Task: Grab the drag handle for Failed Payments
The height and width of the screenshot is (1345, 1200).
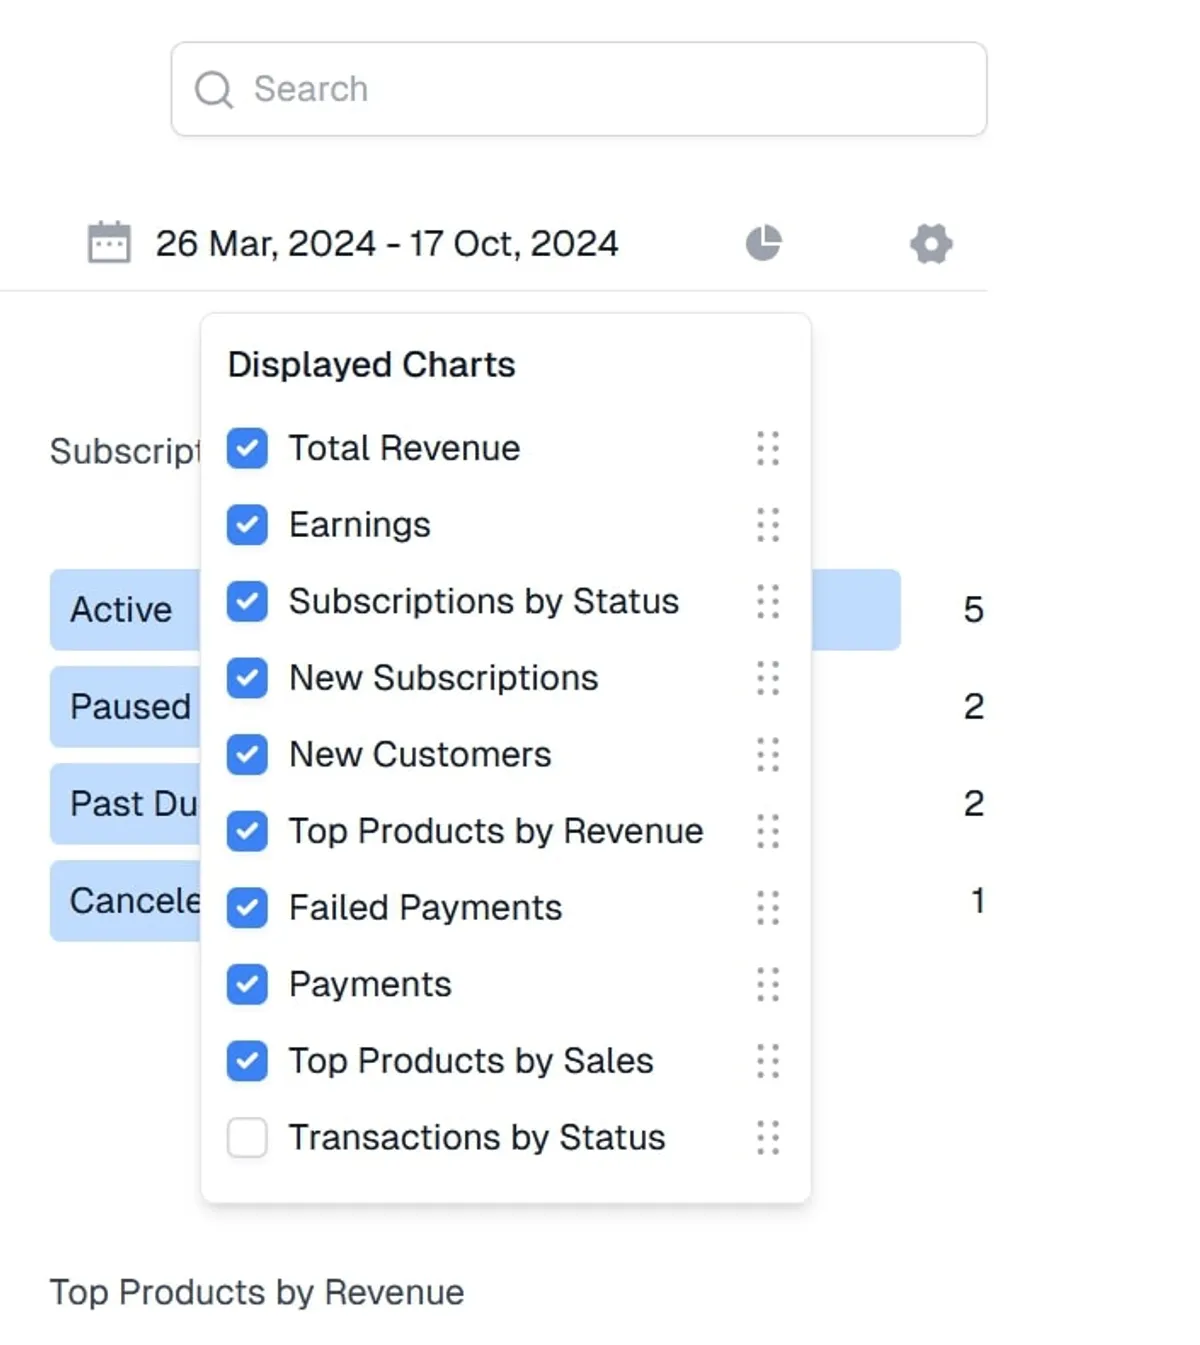Action: 768,908
